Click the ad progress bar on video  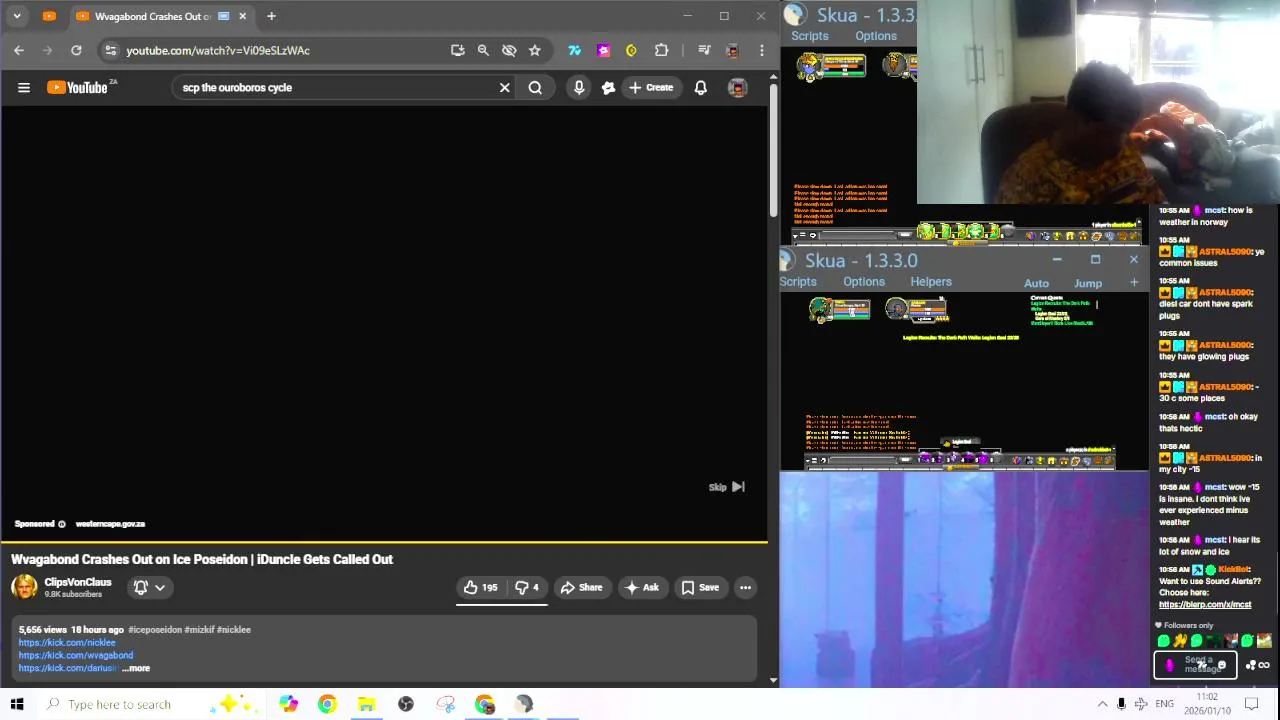pyautogui.click(x=384, y=543)
